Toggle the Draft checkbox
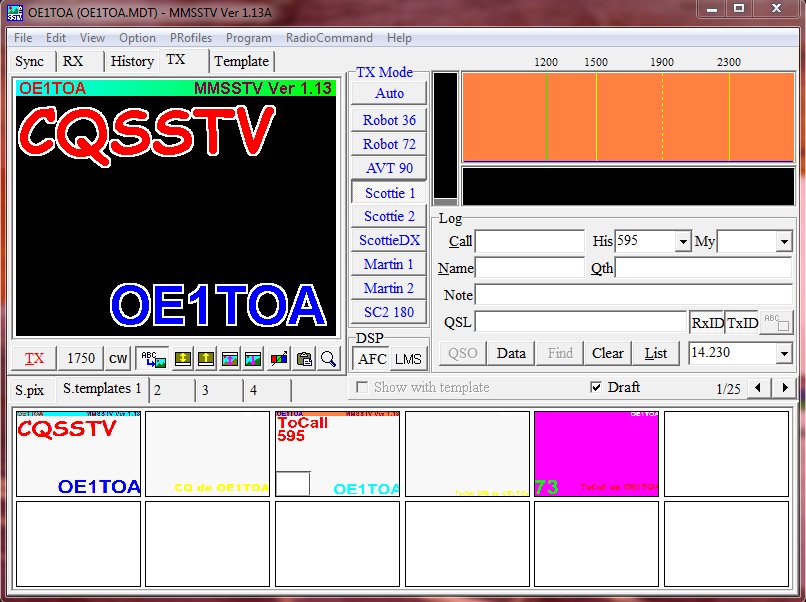This screenshot has width=806, height=602. tap(597, 387)
